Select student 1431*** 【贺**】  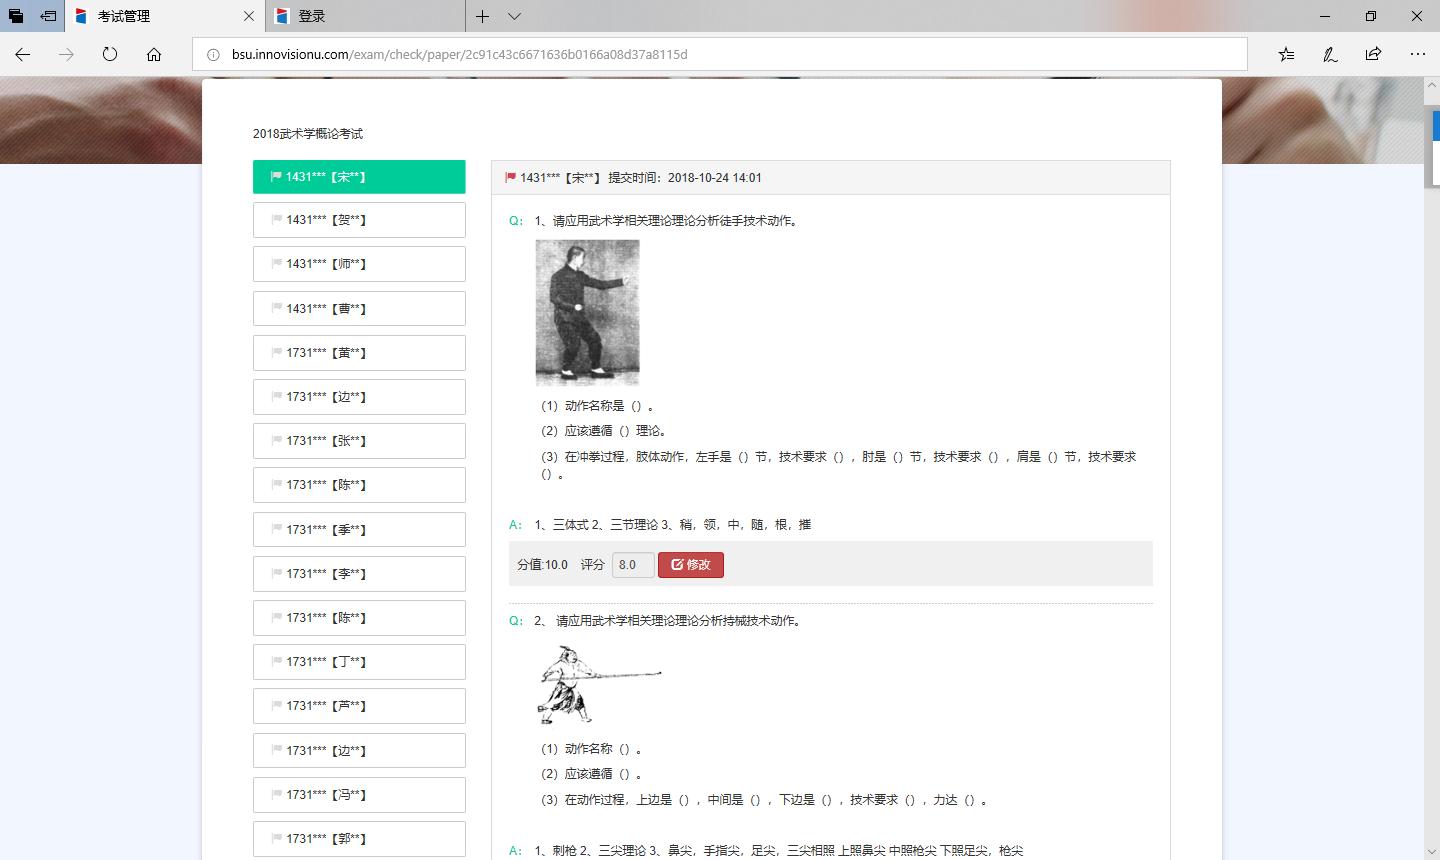click(359, 220)
